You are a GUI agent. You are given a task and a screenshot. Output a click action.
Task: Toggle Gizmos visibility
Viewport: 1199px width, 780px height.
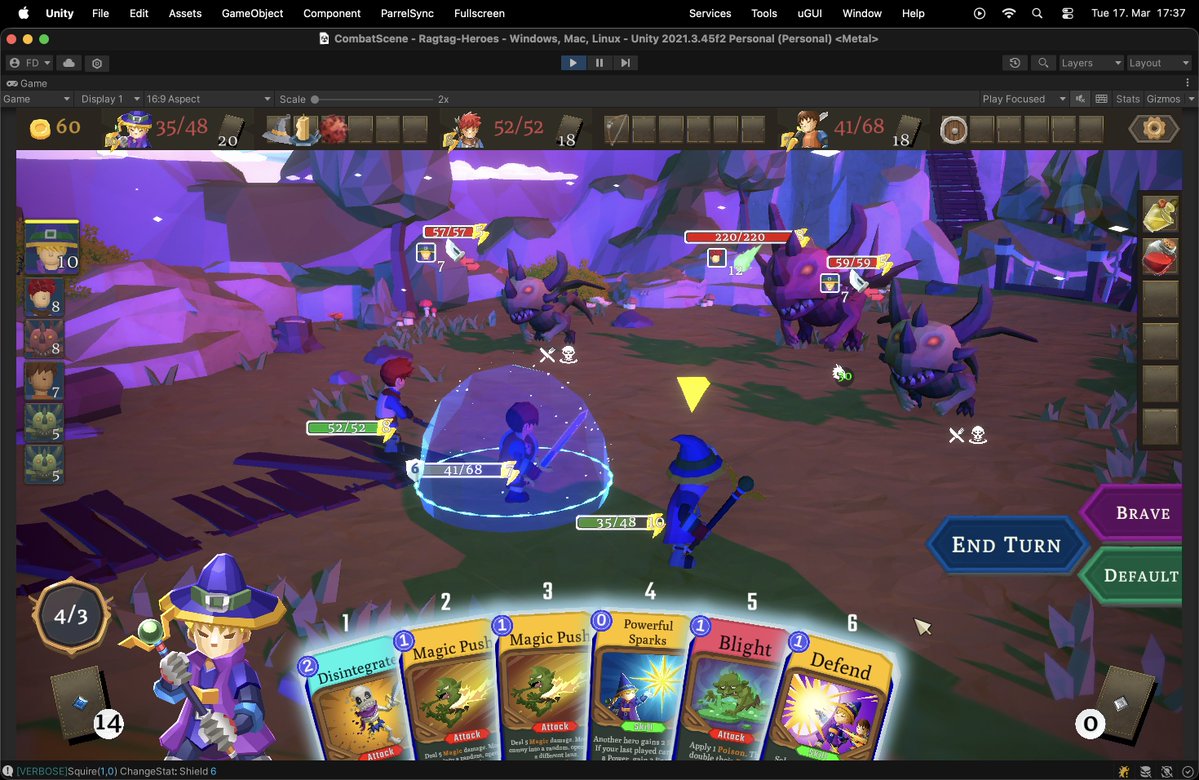[1163, 99]
